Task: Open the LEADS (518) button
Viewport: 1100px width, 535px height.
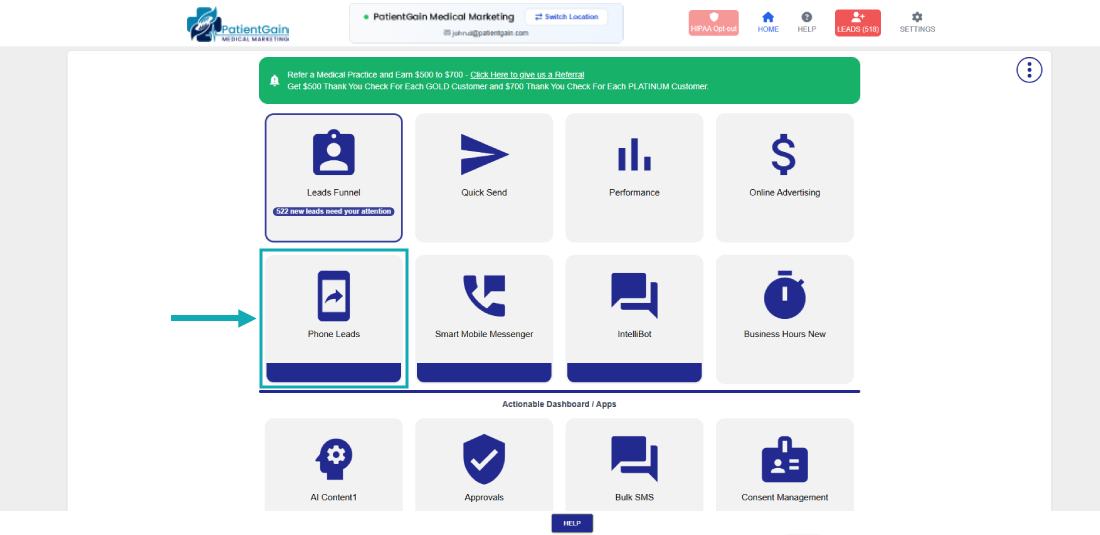Action: point(857,23)
